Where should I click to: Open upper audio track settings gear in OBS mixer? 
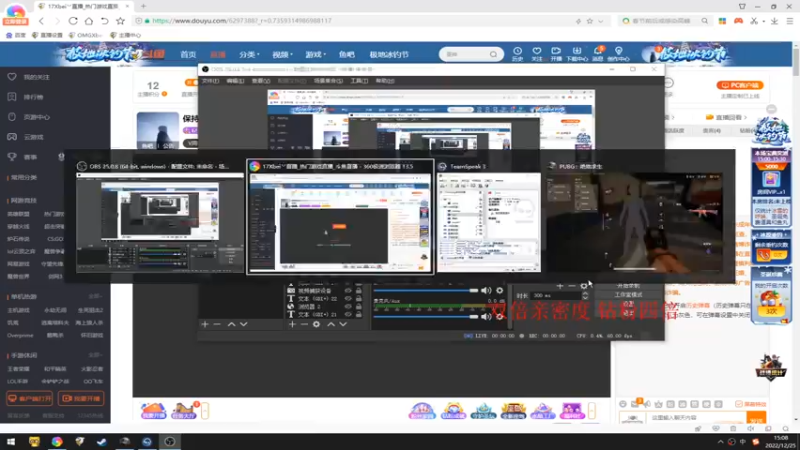tap(499, 290)
